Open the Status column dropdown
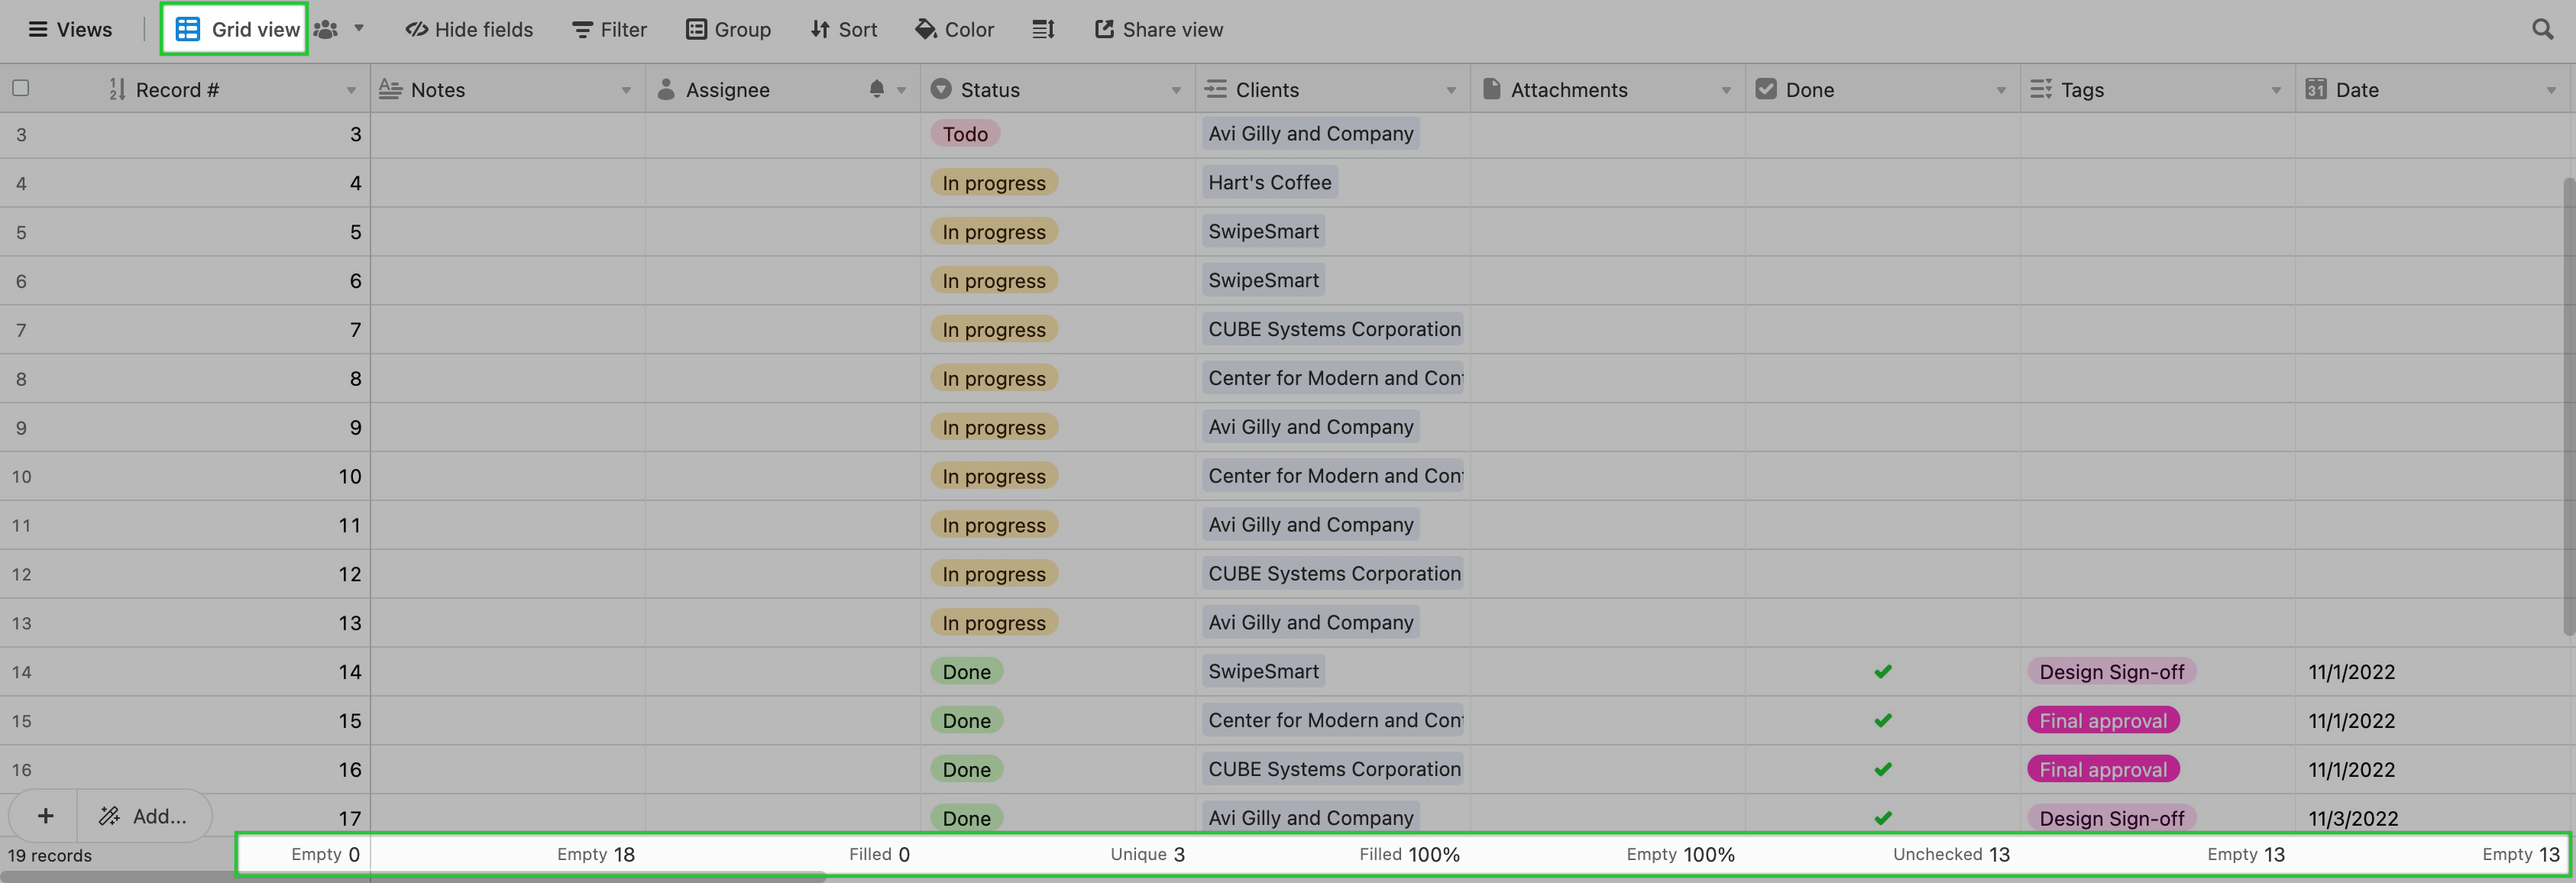The height and width of the screenshot is (883, 2576). click(1176, 90)
